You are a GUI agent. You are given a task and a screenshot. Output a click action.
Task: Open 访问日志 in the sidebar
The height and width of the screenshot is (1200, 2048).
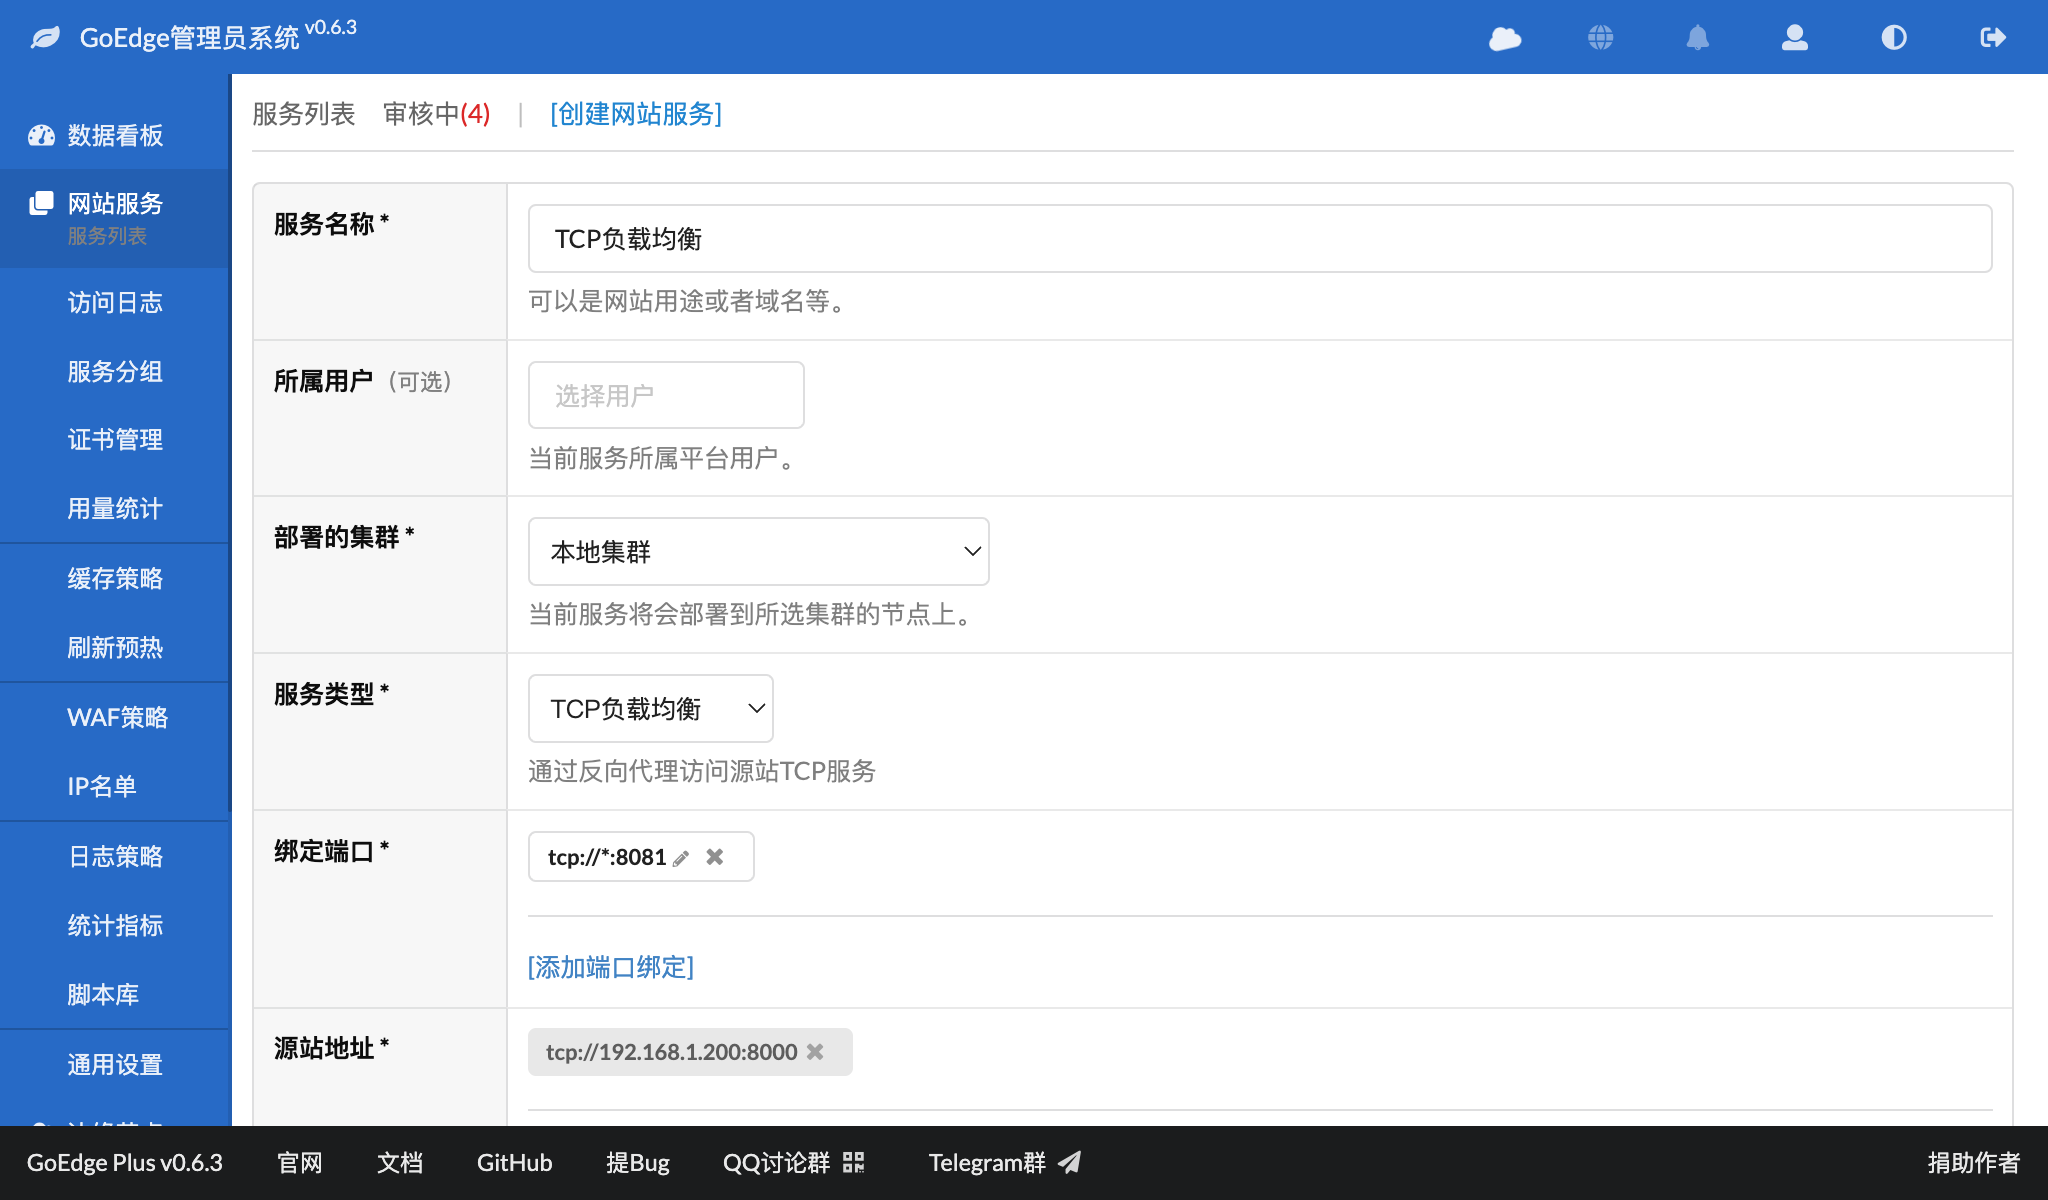(x=115, y=303)
